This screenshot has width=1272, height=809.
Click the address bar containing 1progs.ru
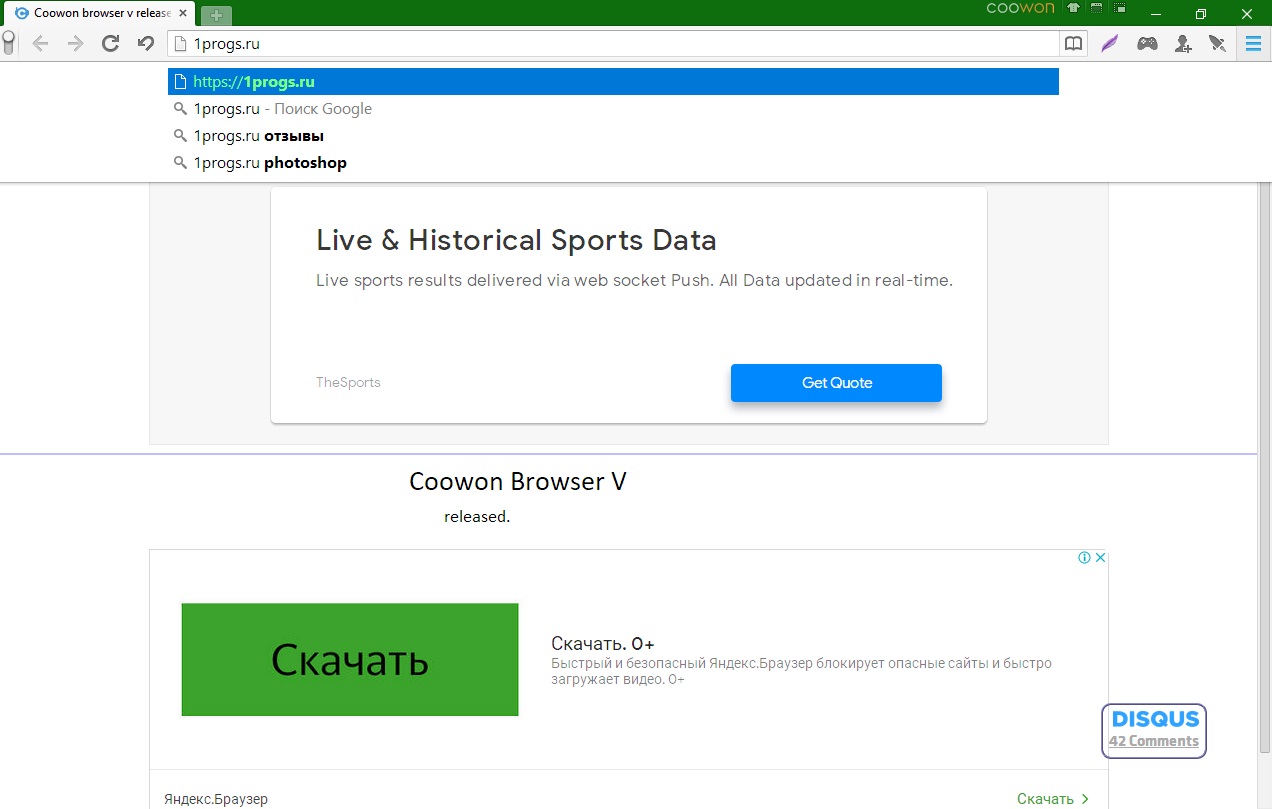tap(612, 43)
